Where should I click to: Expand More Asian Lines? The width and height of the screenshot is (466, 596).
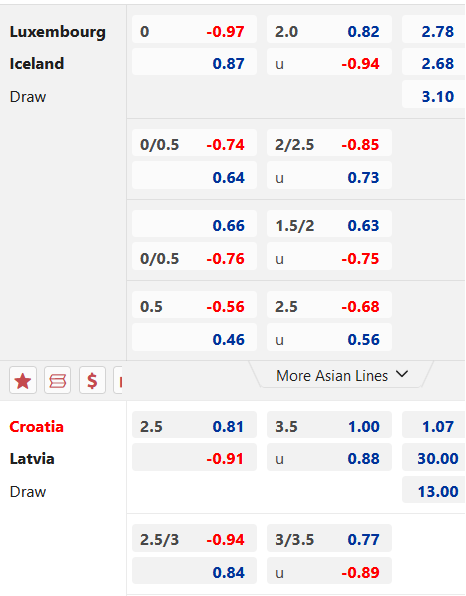(341, 376)
